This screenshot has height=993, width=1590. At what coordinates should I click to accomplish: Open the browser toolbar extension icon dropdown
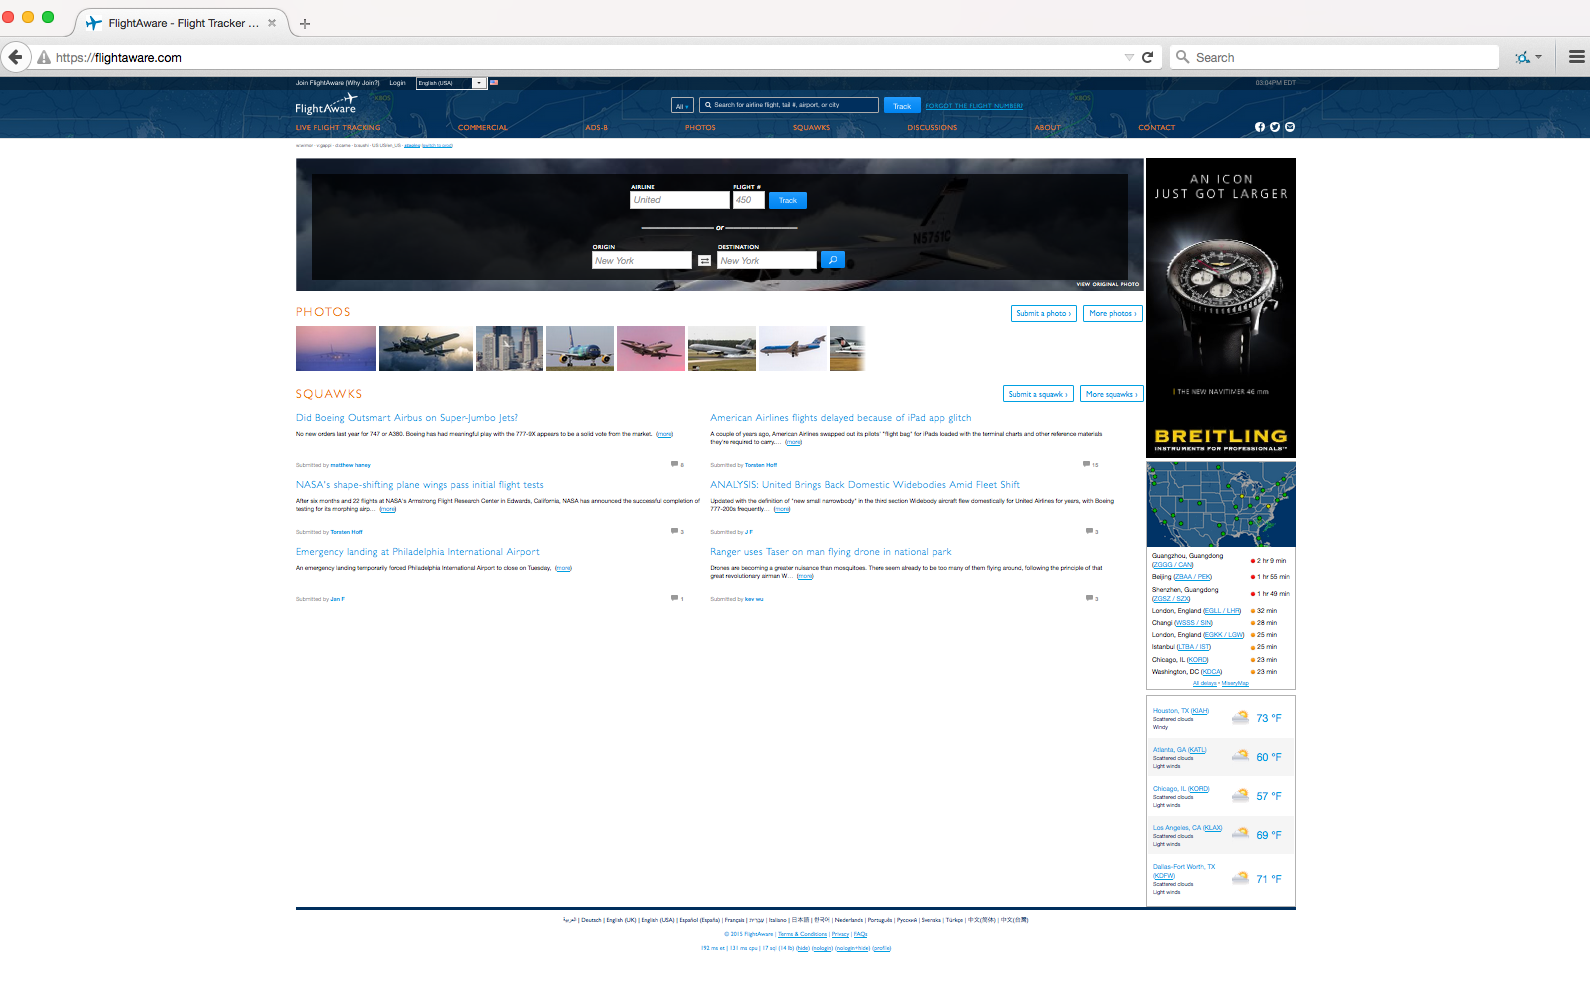tap(1528, 57)
